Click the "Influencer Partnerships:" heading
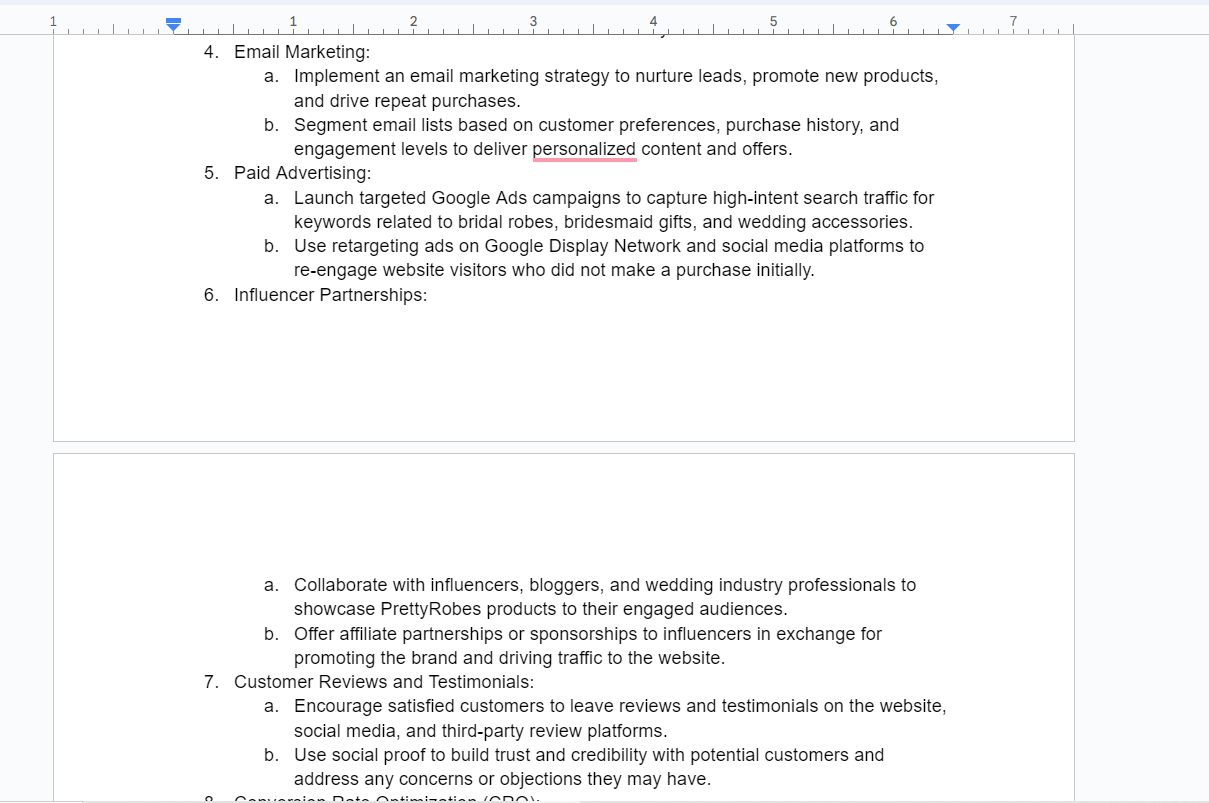The width and height of the screenshot is (1209, 803). [x=330, y=295]
